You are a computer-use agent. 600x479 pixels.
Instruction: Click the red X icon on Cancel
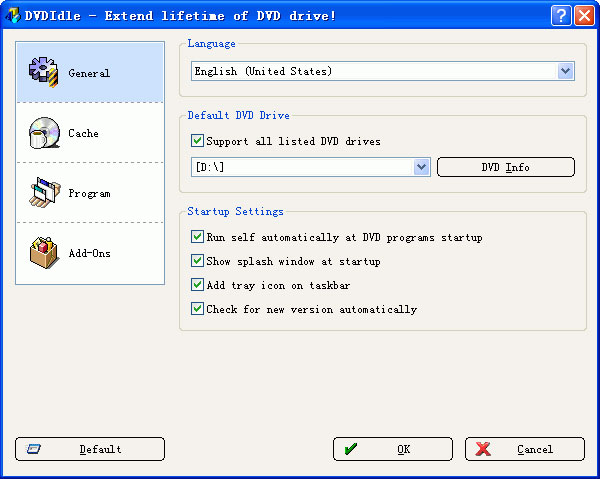[x=483, y=449]
